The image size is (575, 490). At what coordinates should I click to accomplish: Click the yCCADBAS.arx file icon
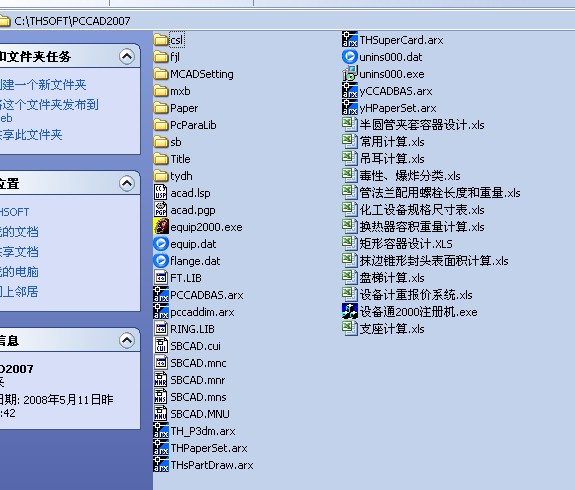click(x=349, y=91)
